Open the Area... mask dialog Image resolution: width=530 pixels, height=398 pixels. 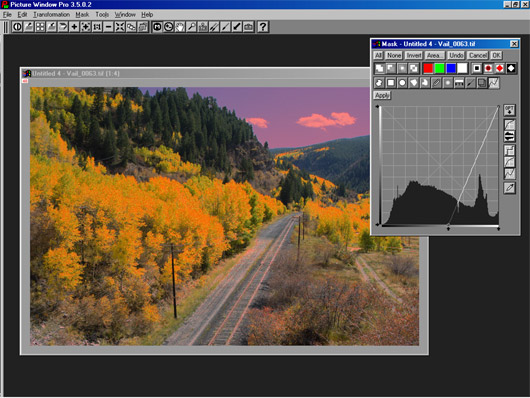click(x=434, y=55)
